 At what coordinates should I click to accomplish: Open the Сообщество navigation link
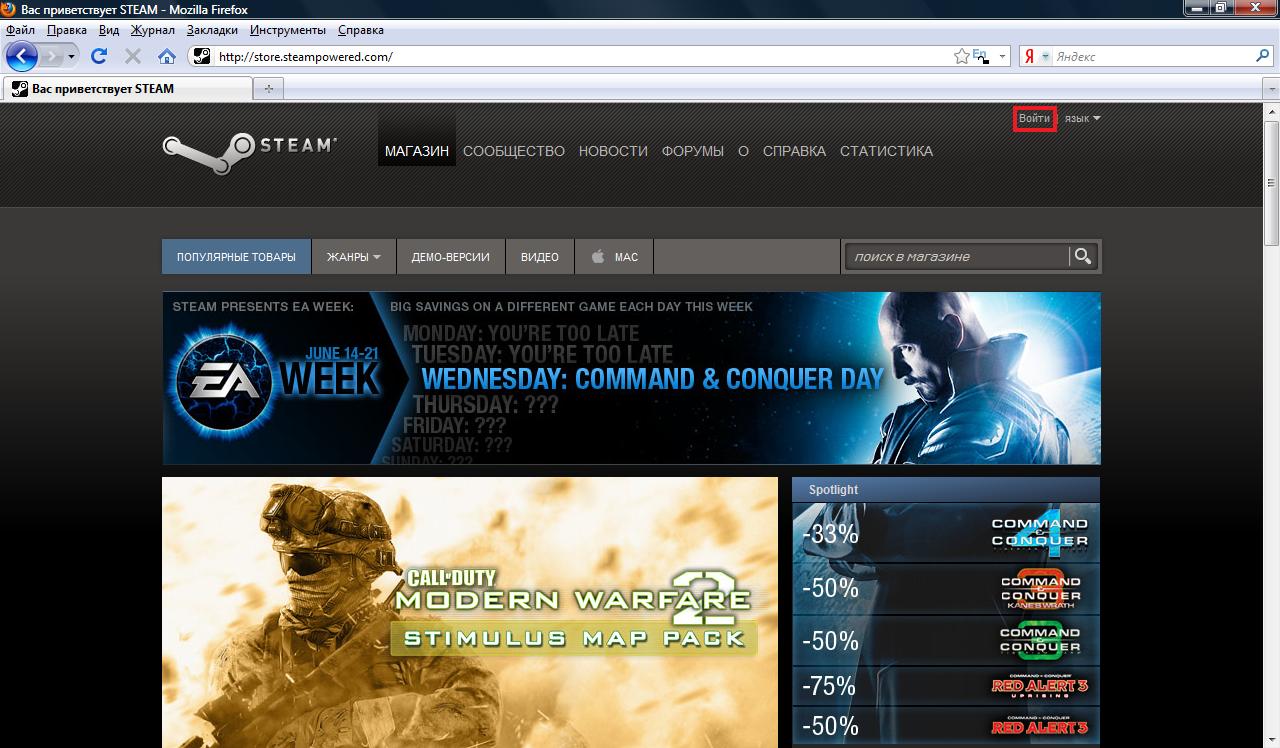point(513,151)
